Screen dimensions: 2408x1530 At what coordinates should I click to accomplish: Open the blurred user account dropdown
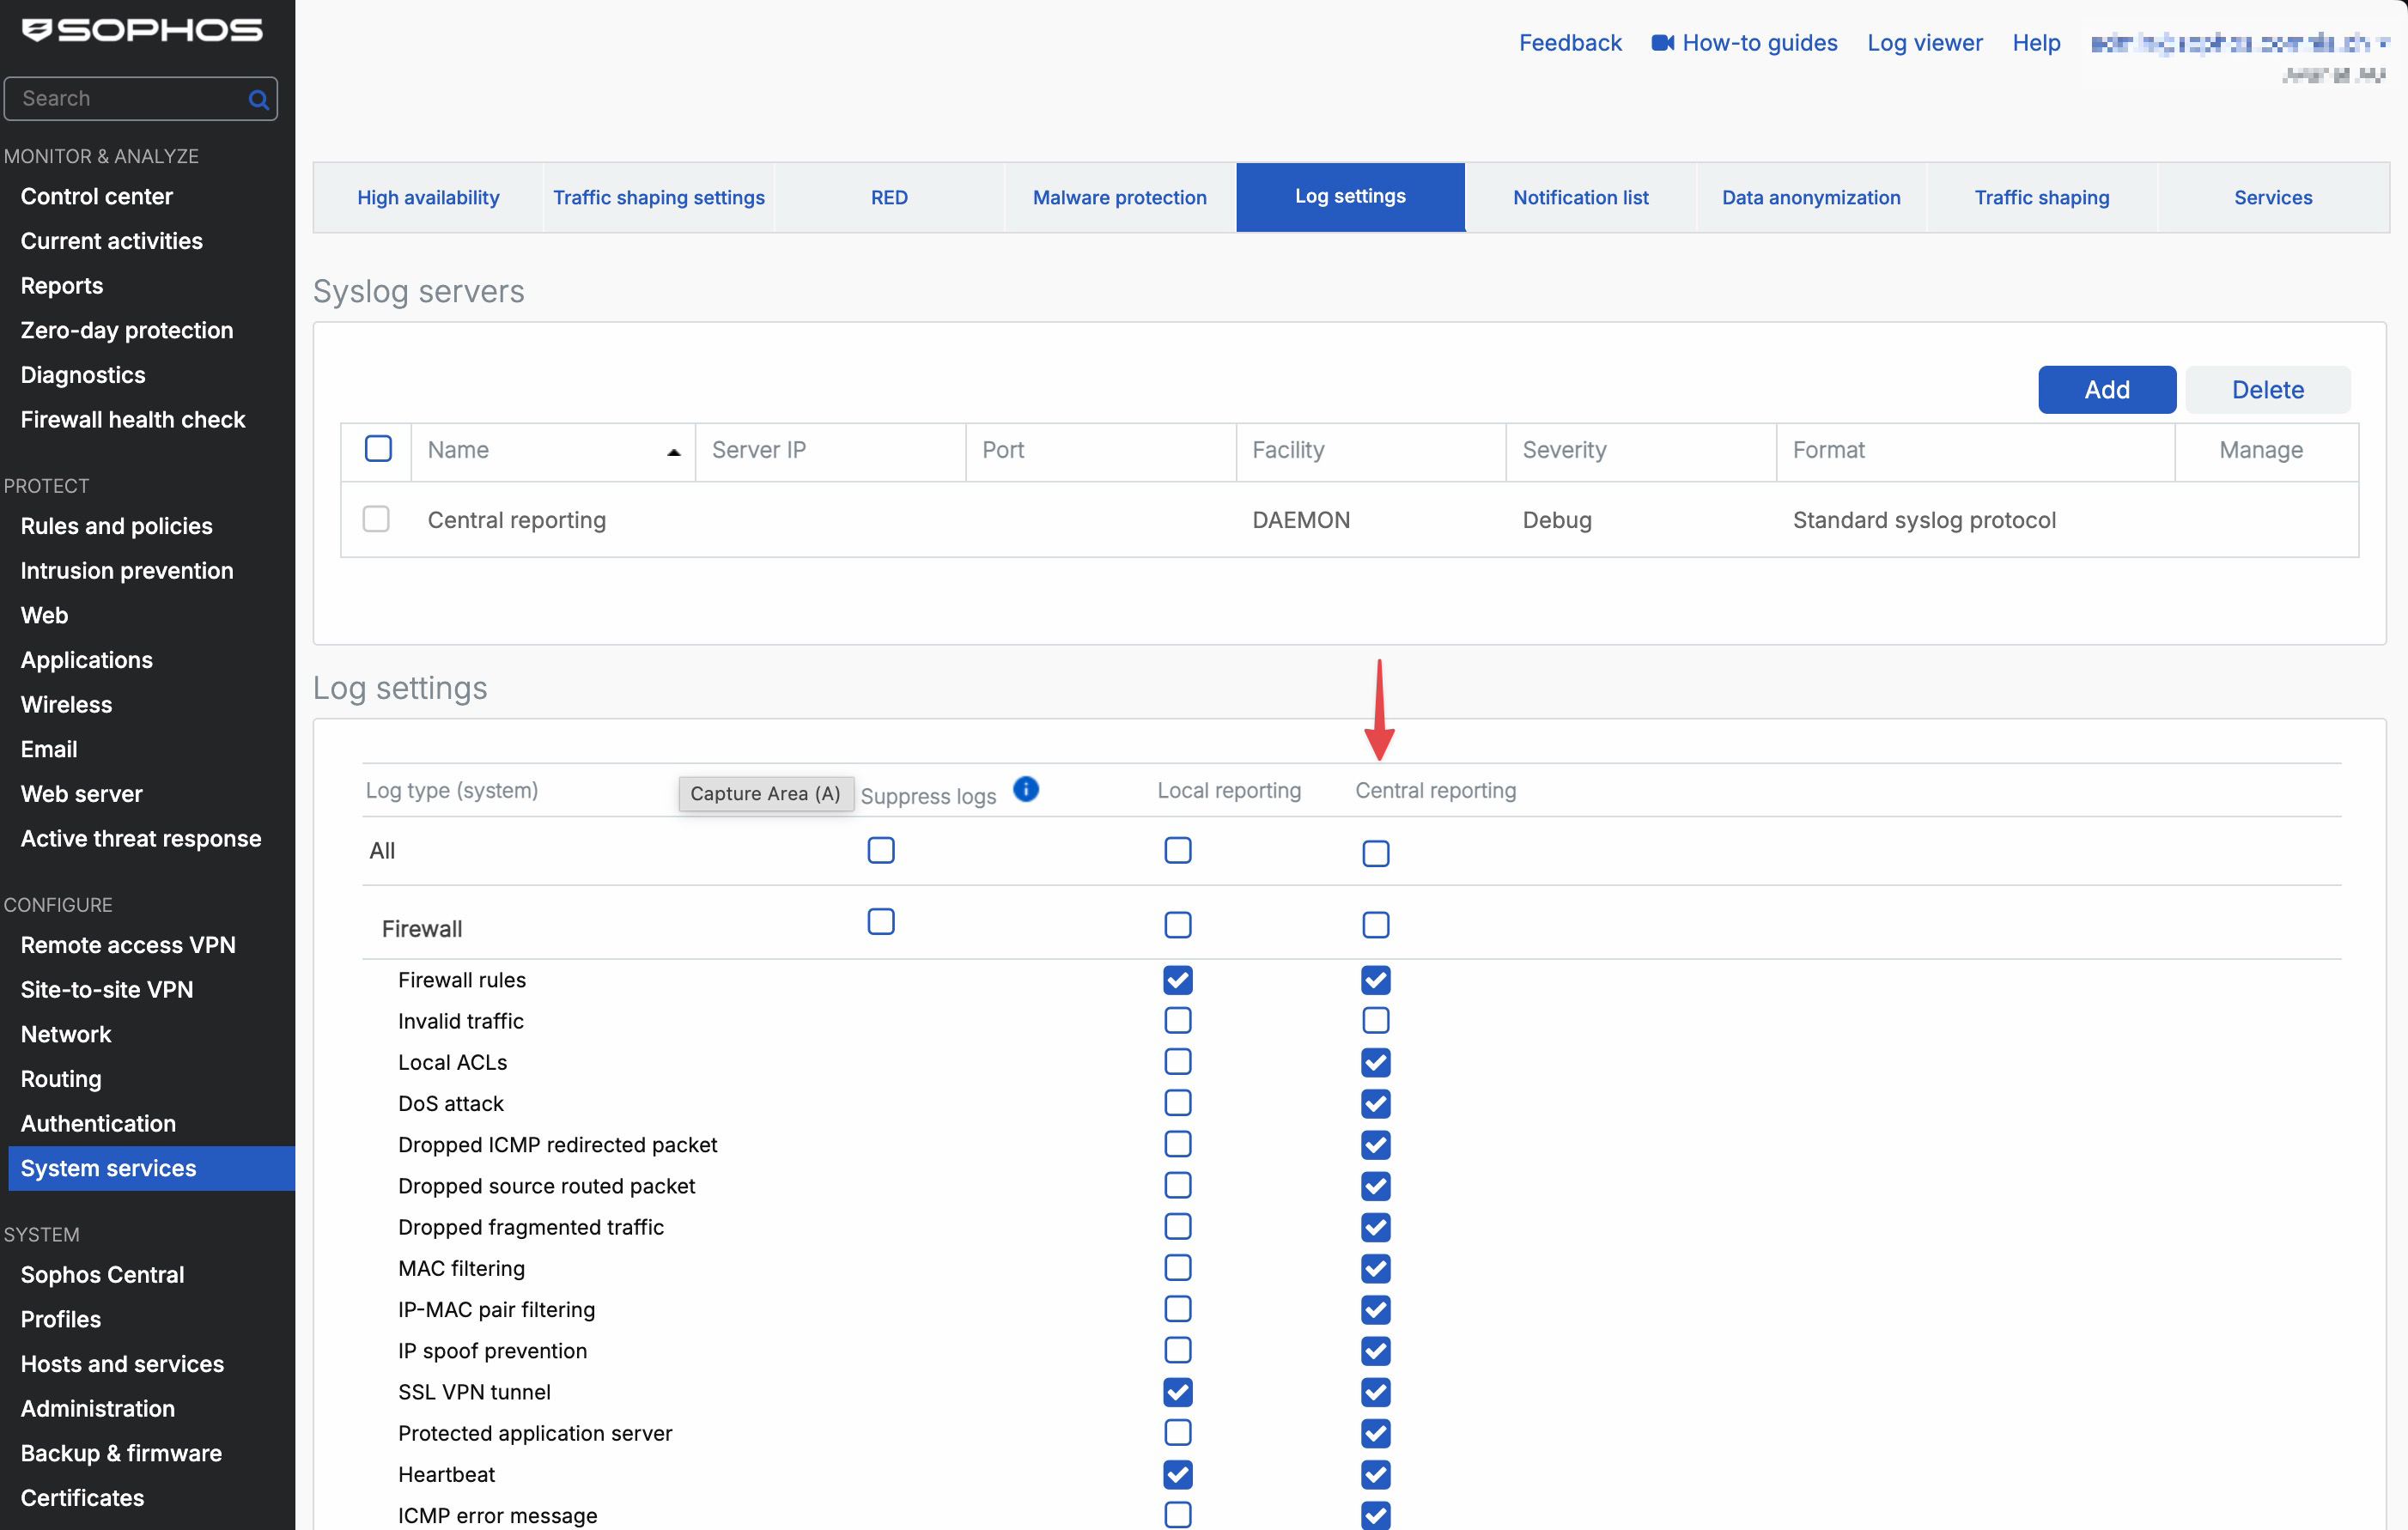tap(2238, 44)
